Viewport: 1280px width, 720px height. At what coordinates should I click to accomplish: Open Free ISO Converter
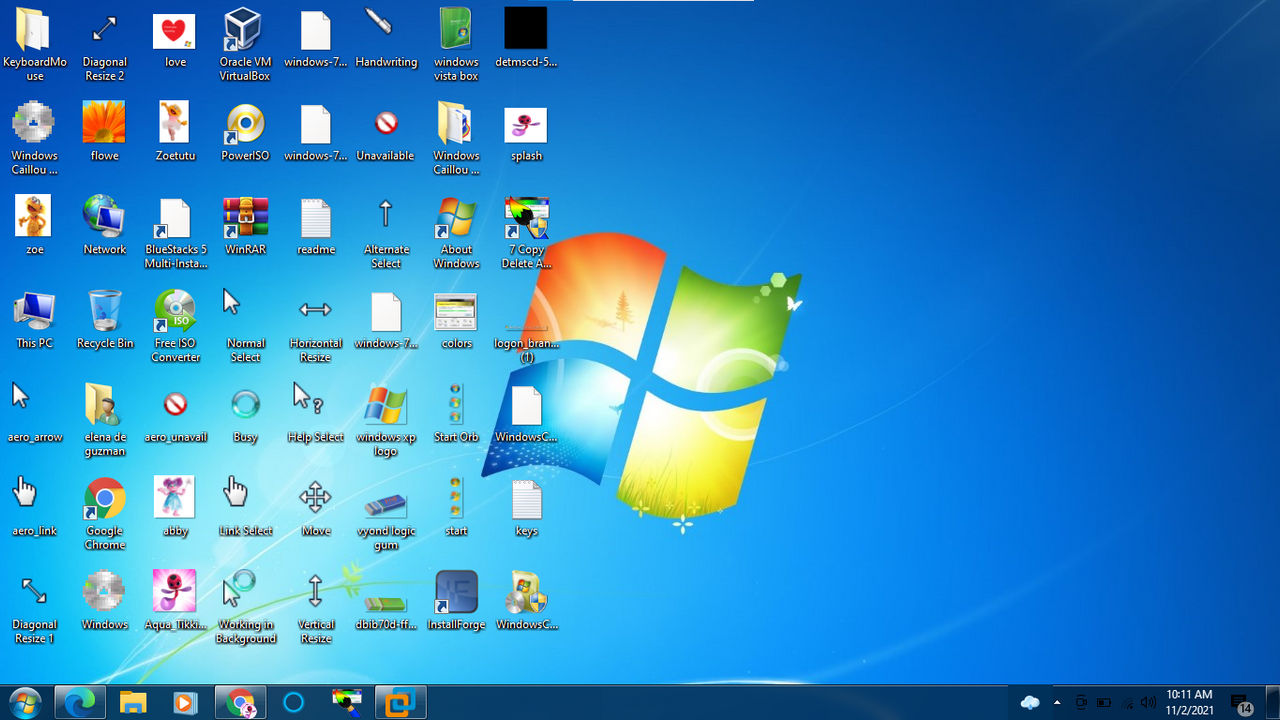[x=175, y=314]
